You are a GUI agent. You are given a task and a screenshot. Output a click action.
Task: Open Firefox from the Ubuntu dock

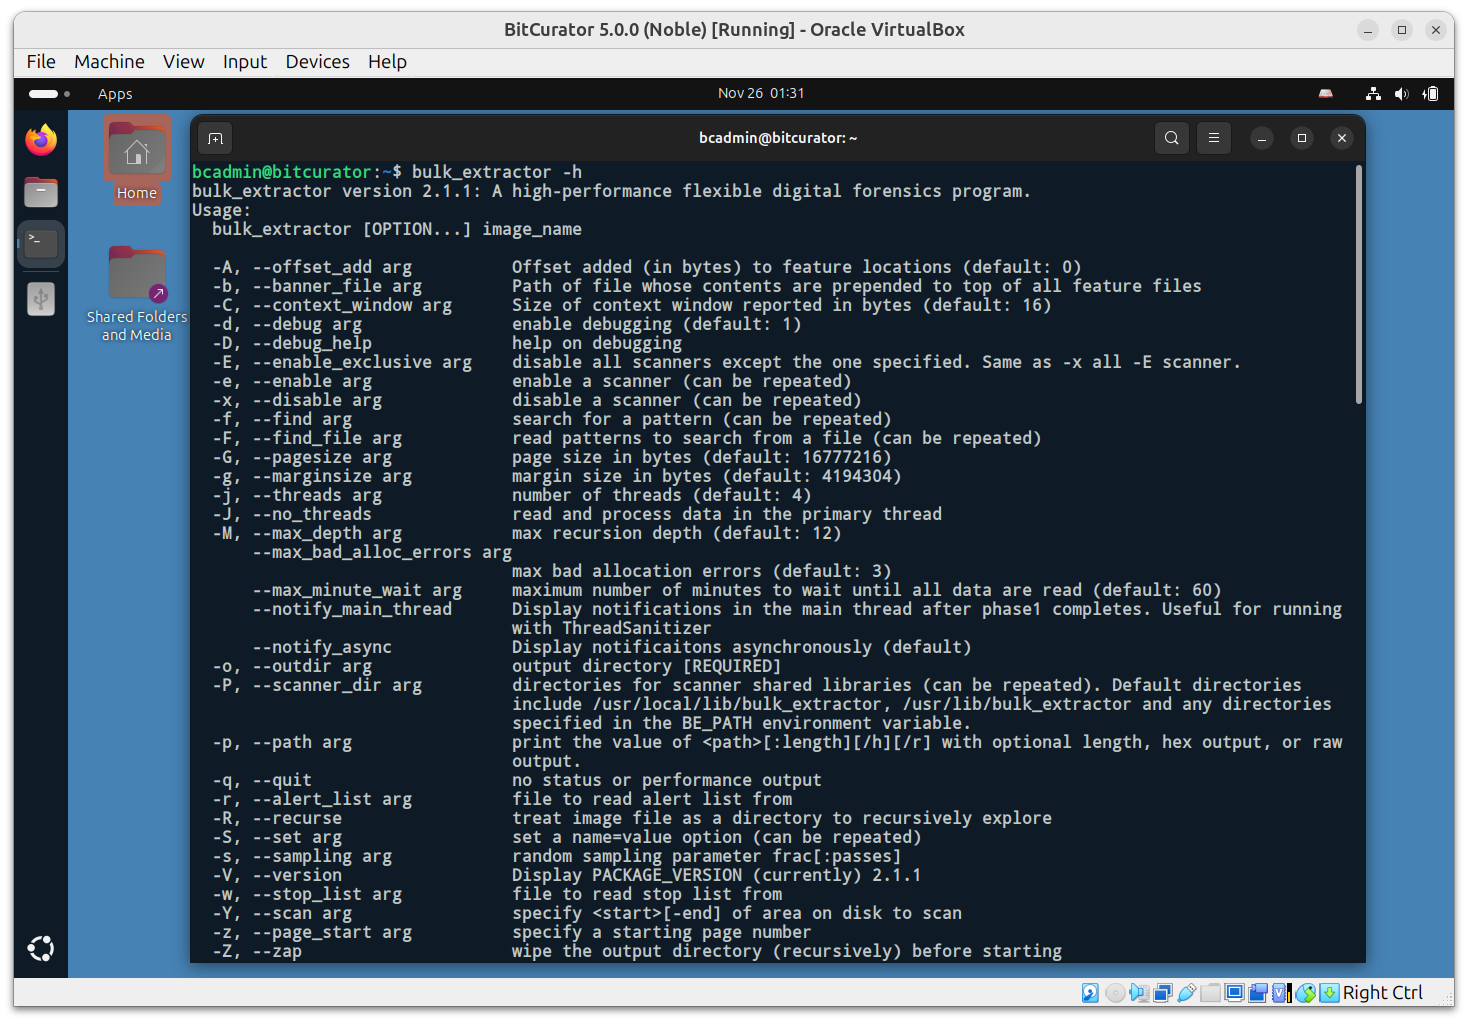pos(41,140)
